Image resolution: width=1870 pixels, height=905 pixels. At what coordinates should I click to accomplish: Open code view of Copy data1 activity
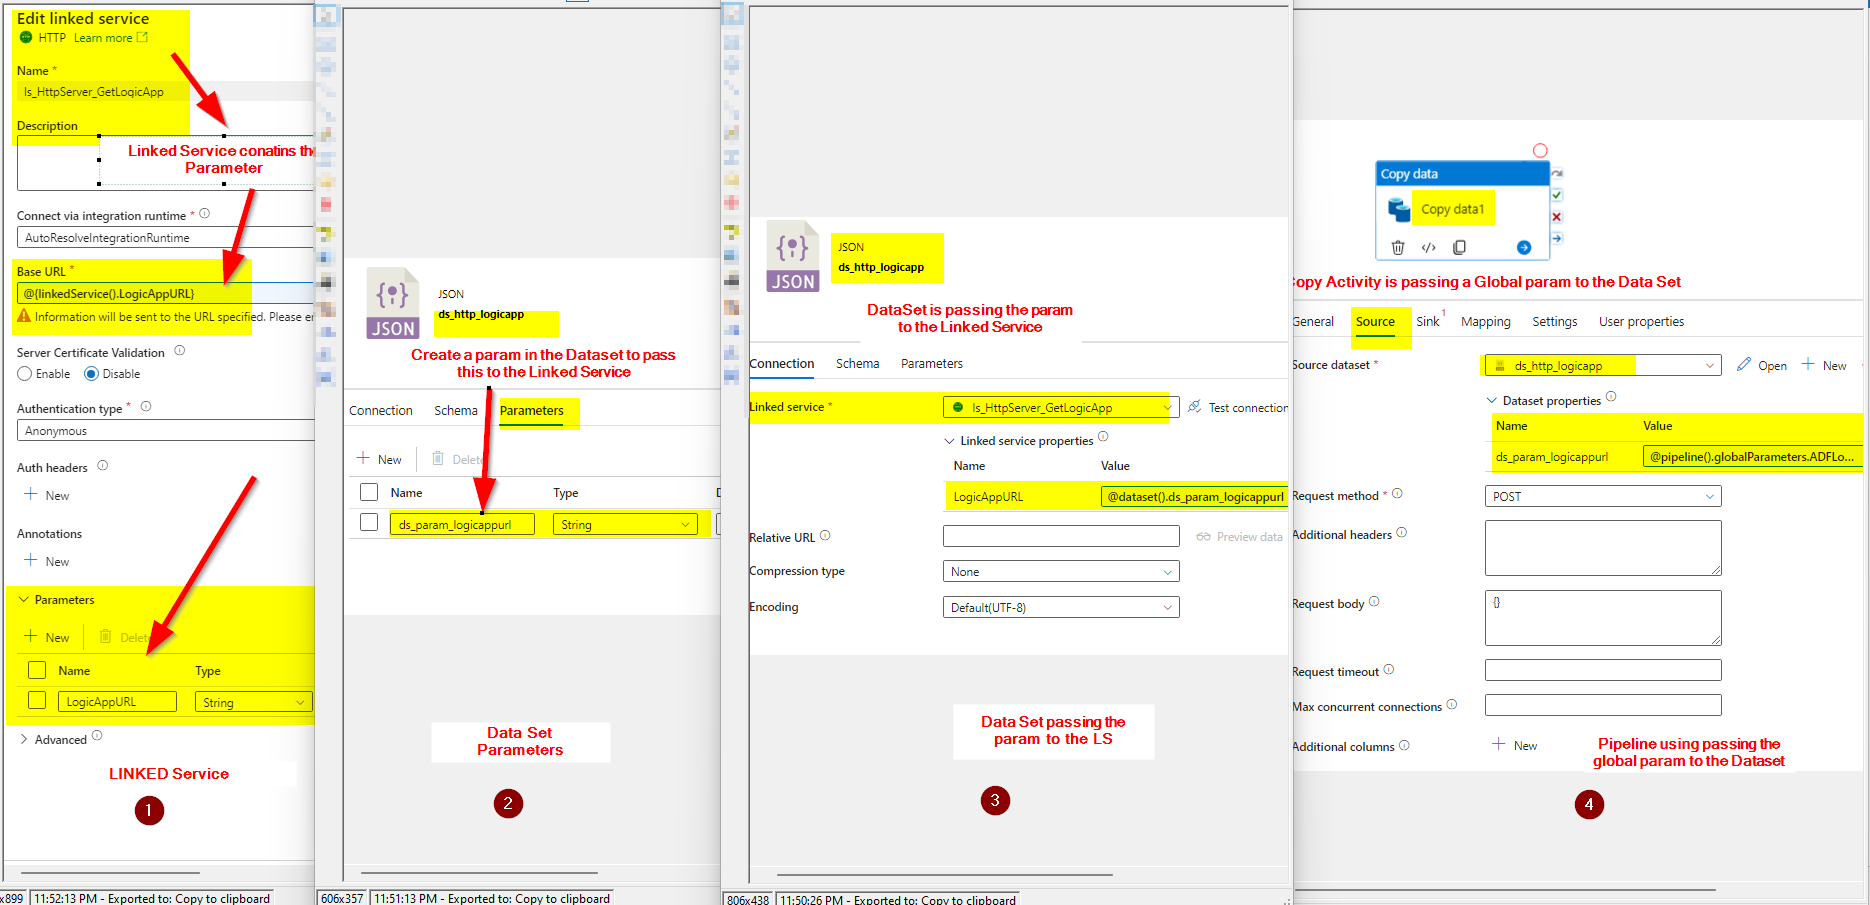1429,246
